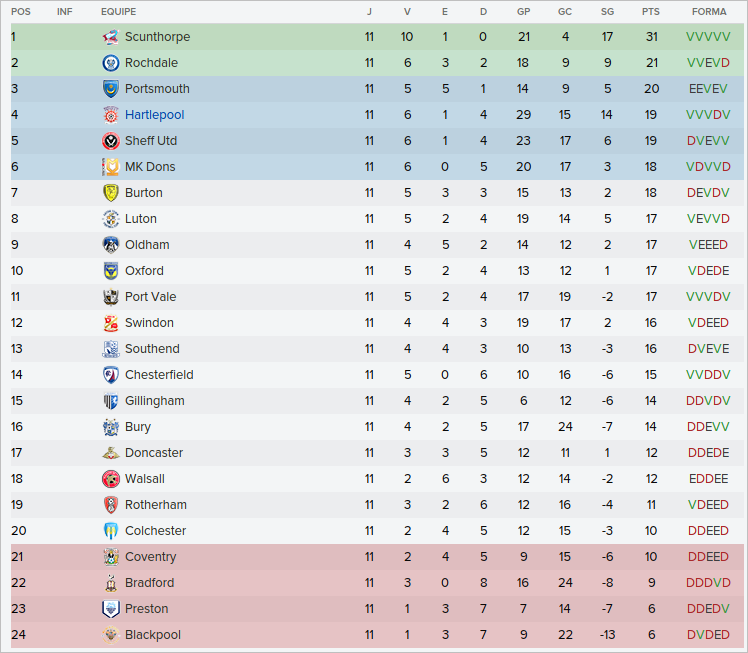The width and height of the screenshot is (748, 653).
Task: Click the Blackpool club badge
Action: pos(111,635)
